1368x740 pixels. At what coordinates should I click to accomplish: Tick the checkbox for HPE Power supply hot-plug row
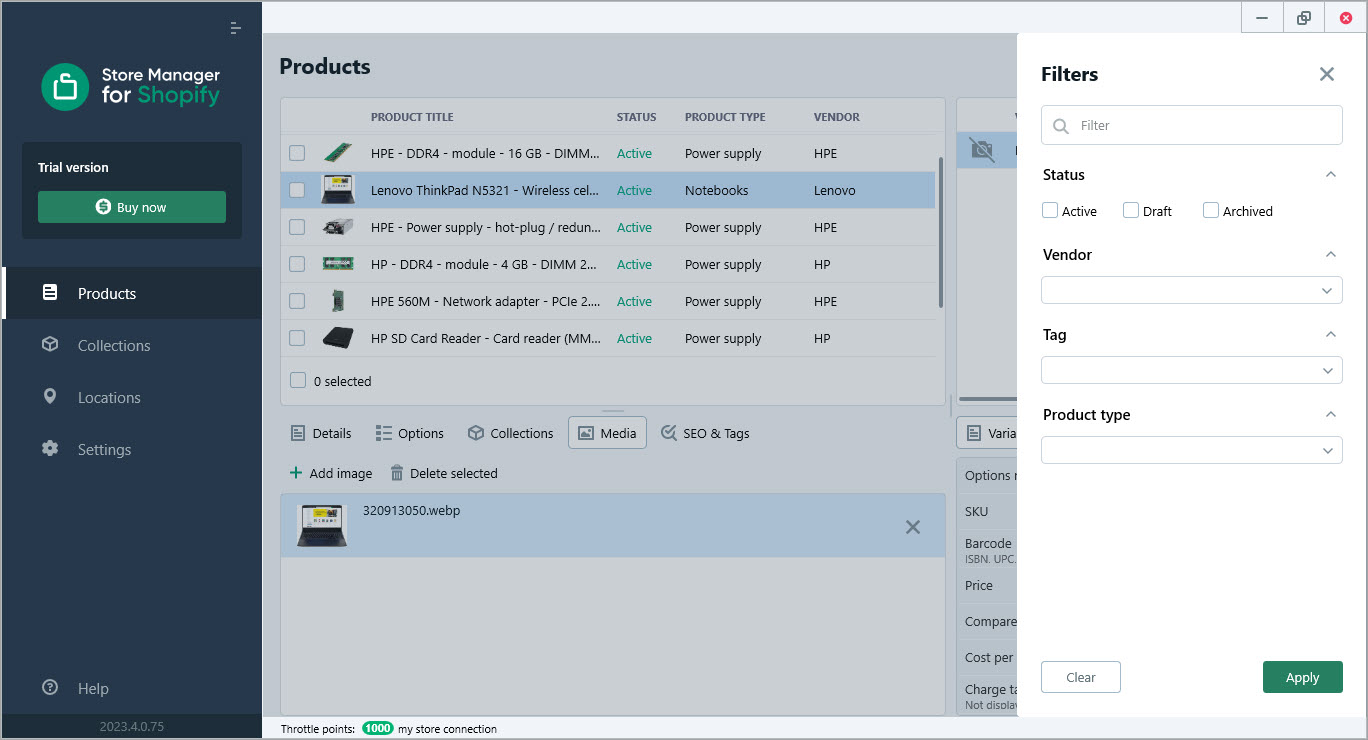(x=297, y=227)
